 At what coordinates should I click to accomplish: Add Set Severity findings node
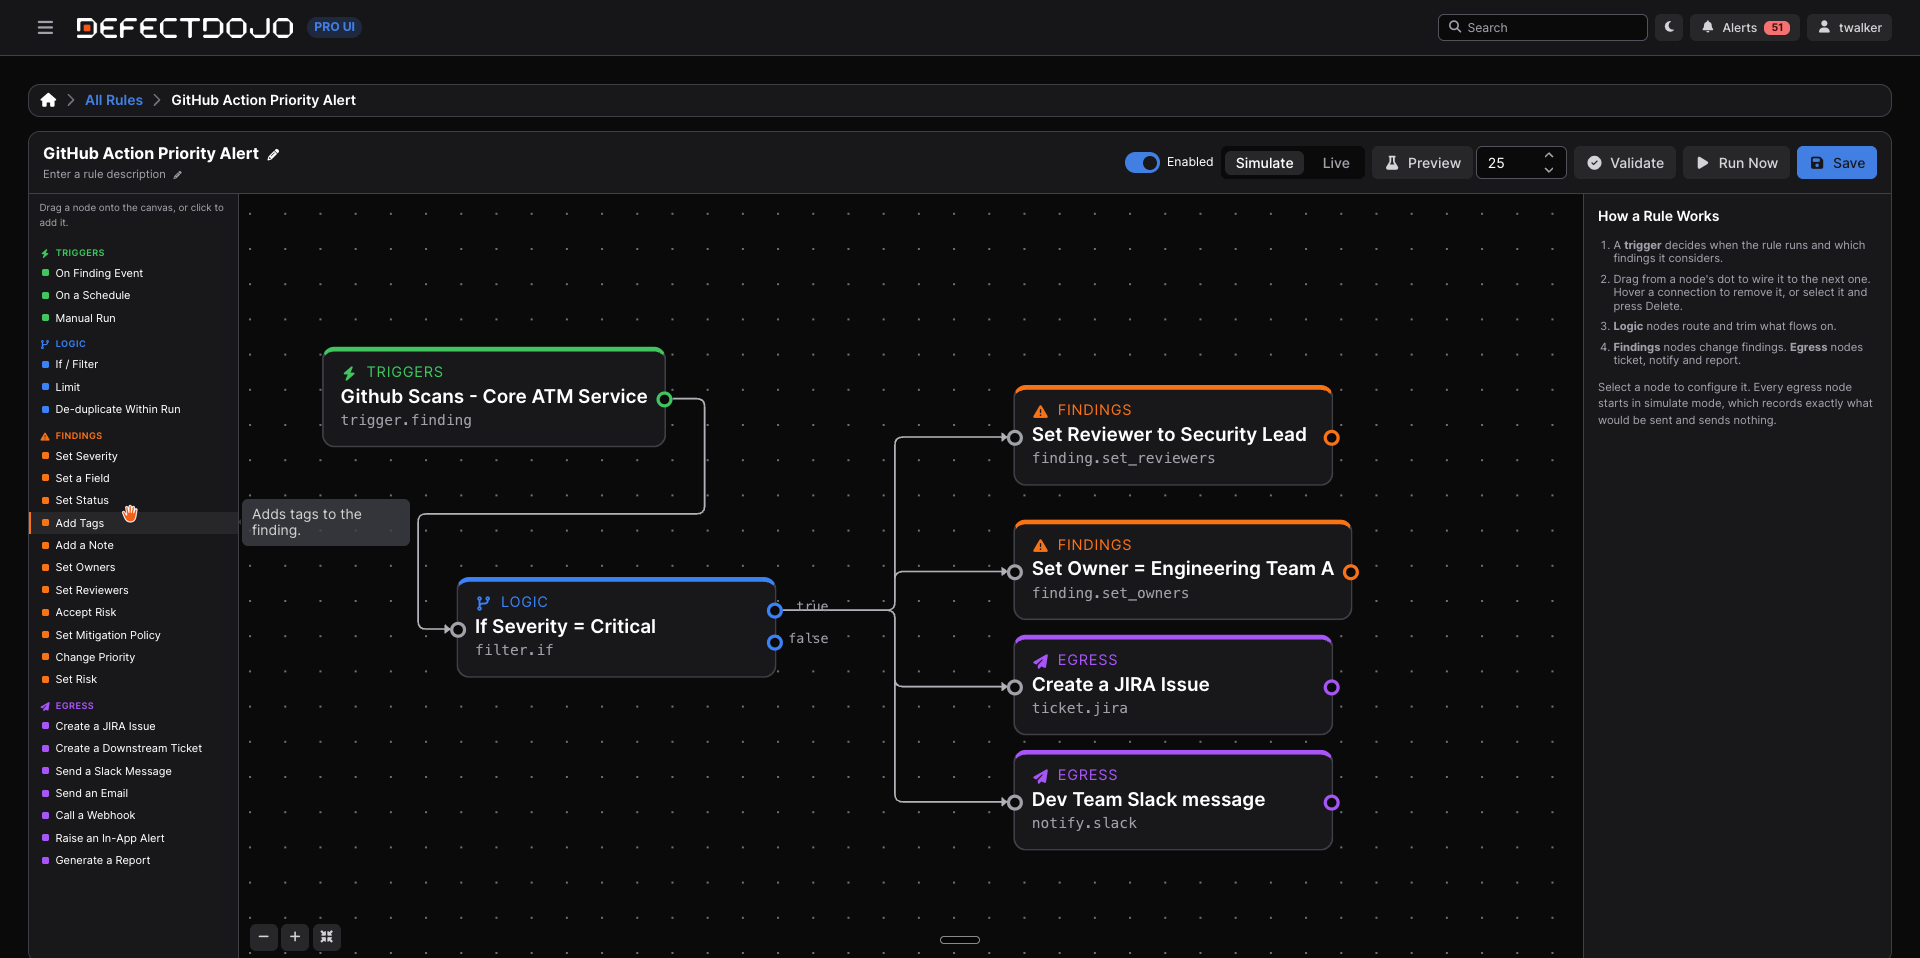coord(134,456)
